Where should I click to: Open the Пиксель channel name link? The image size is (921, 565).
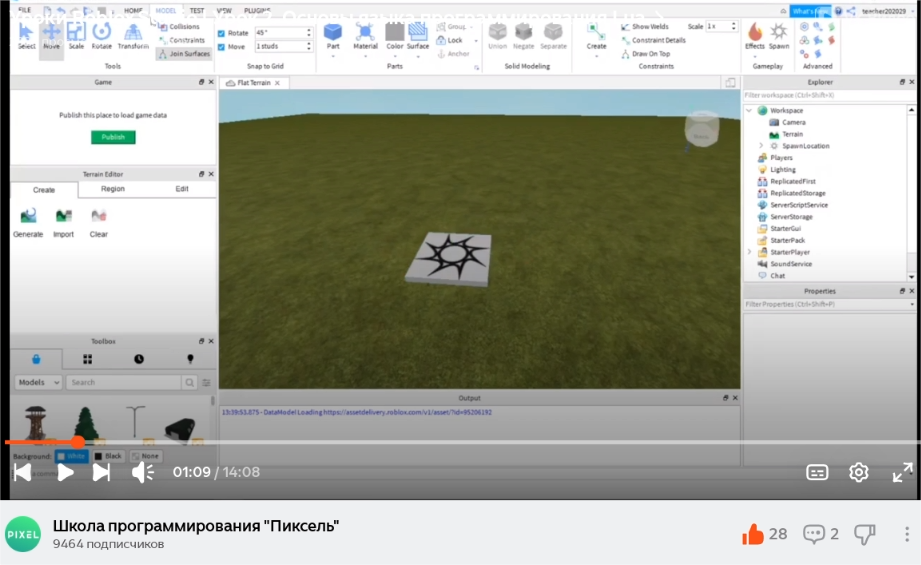point(196,526)
